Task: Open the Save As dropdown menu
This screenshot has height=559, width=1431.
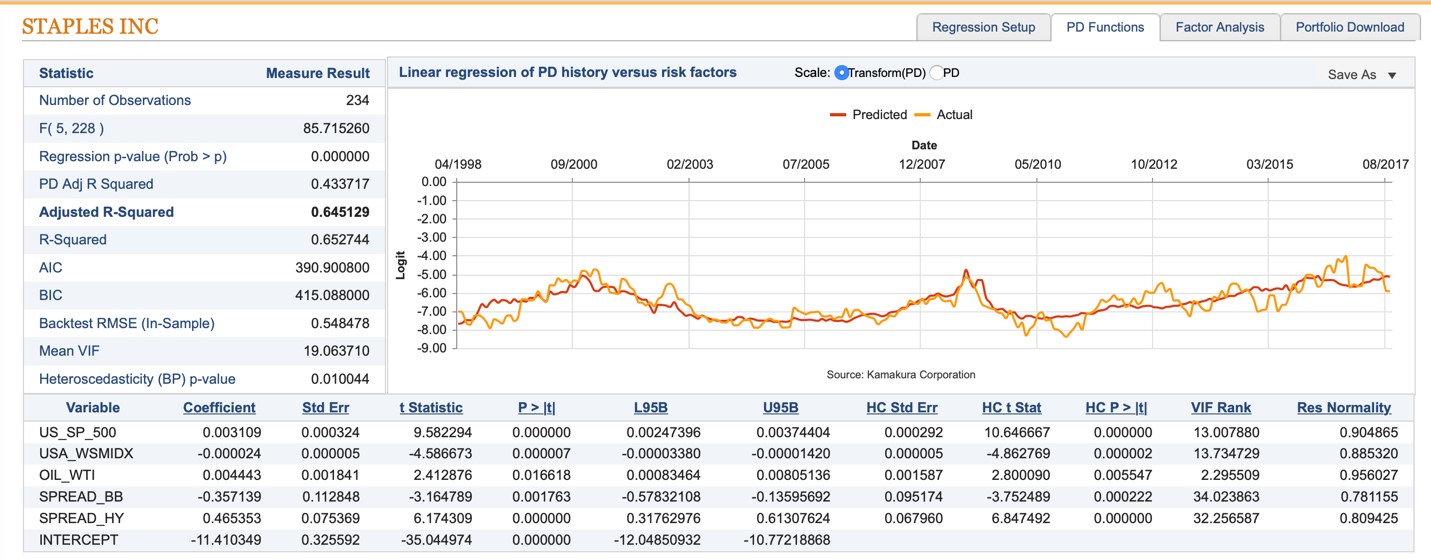Action: coord(1362,75)
